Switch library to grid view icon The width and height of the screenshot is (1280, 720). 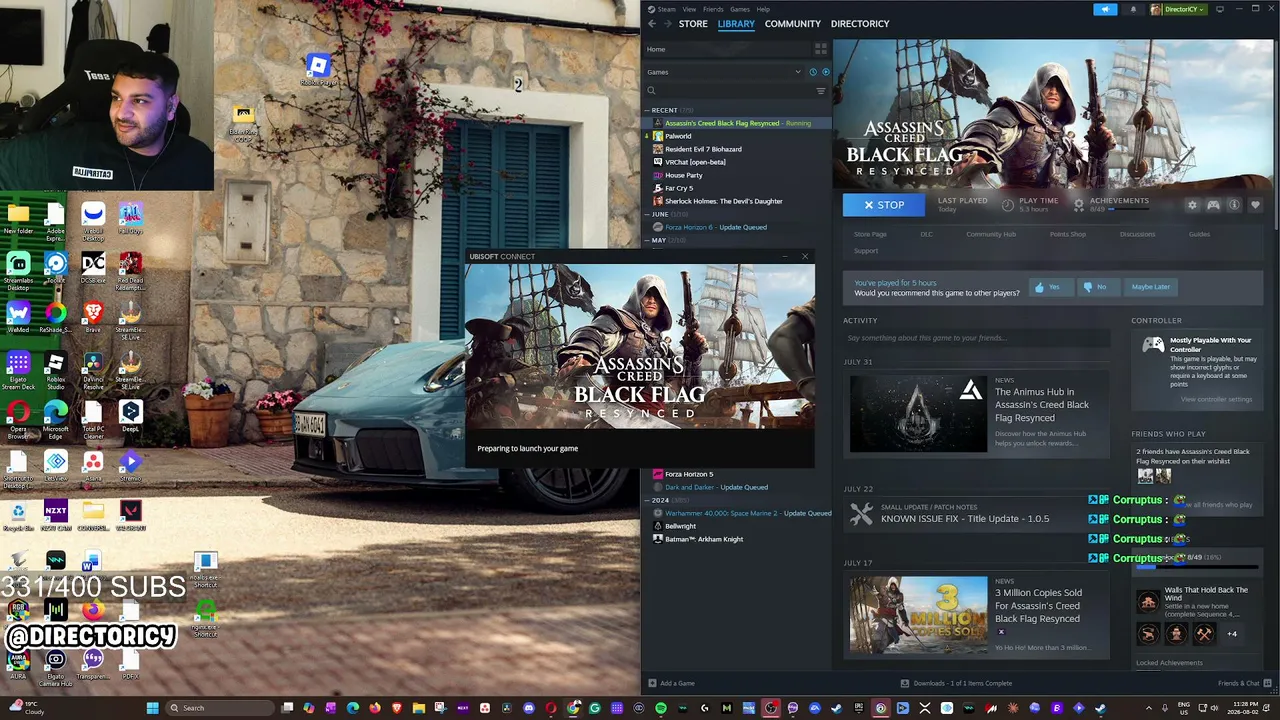[x=821, y=49]
